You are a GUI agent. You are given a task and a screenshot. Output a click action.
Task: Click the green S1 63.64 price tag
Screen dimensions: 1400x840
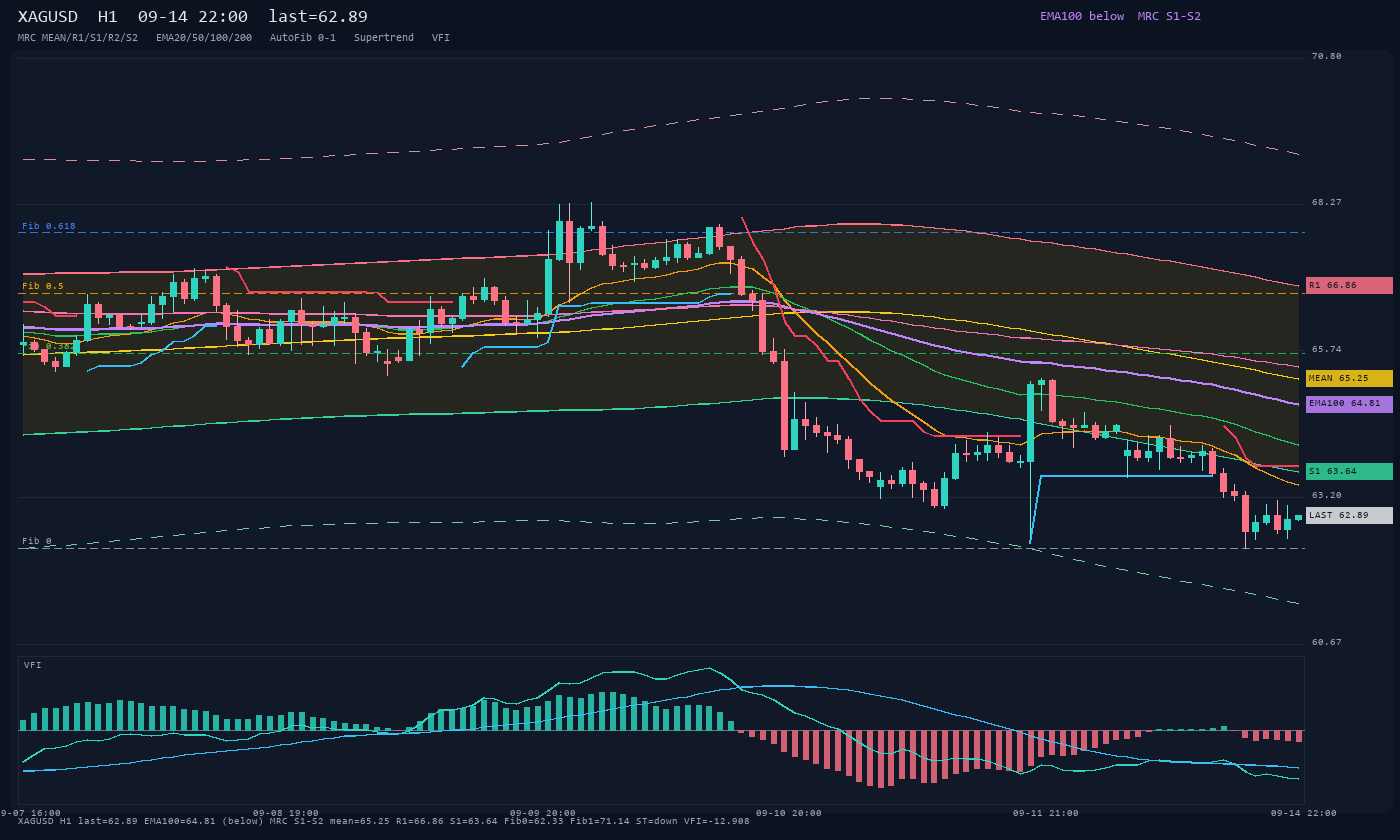tap(1349, 471)
